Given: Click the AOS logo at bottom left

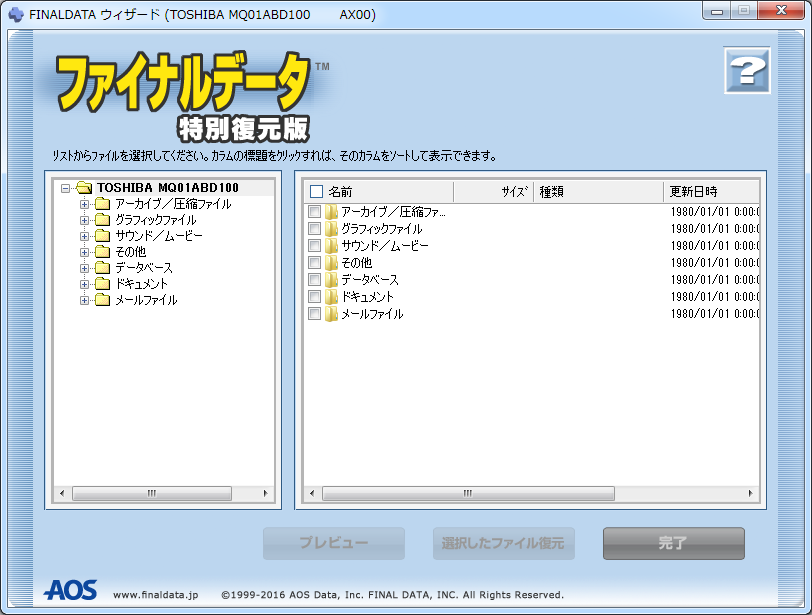Looking at the screenshot, I should click(x=70, y=591).
